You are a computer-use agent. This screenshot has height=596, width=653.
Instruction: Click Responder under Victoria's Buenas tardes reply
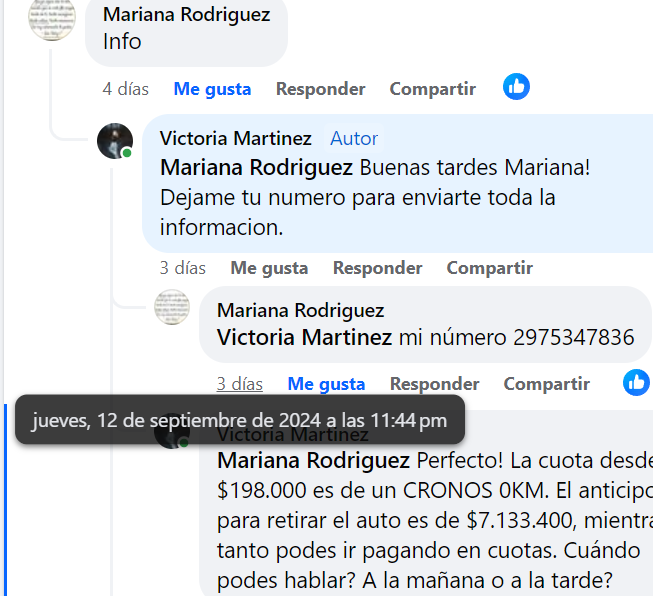[x=378, y=268]
